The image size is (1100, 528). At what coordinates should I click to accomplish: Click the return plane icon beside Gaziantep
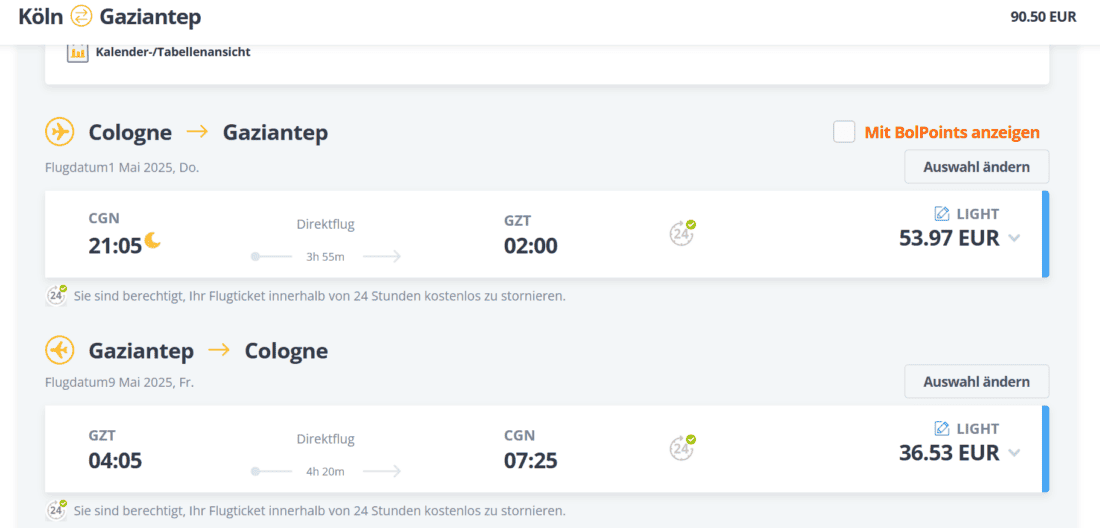(60, 350)
